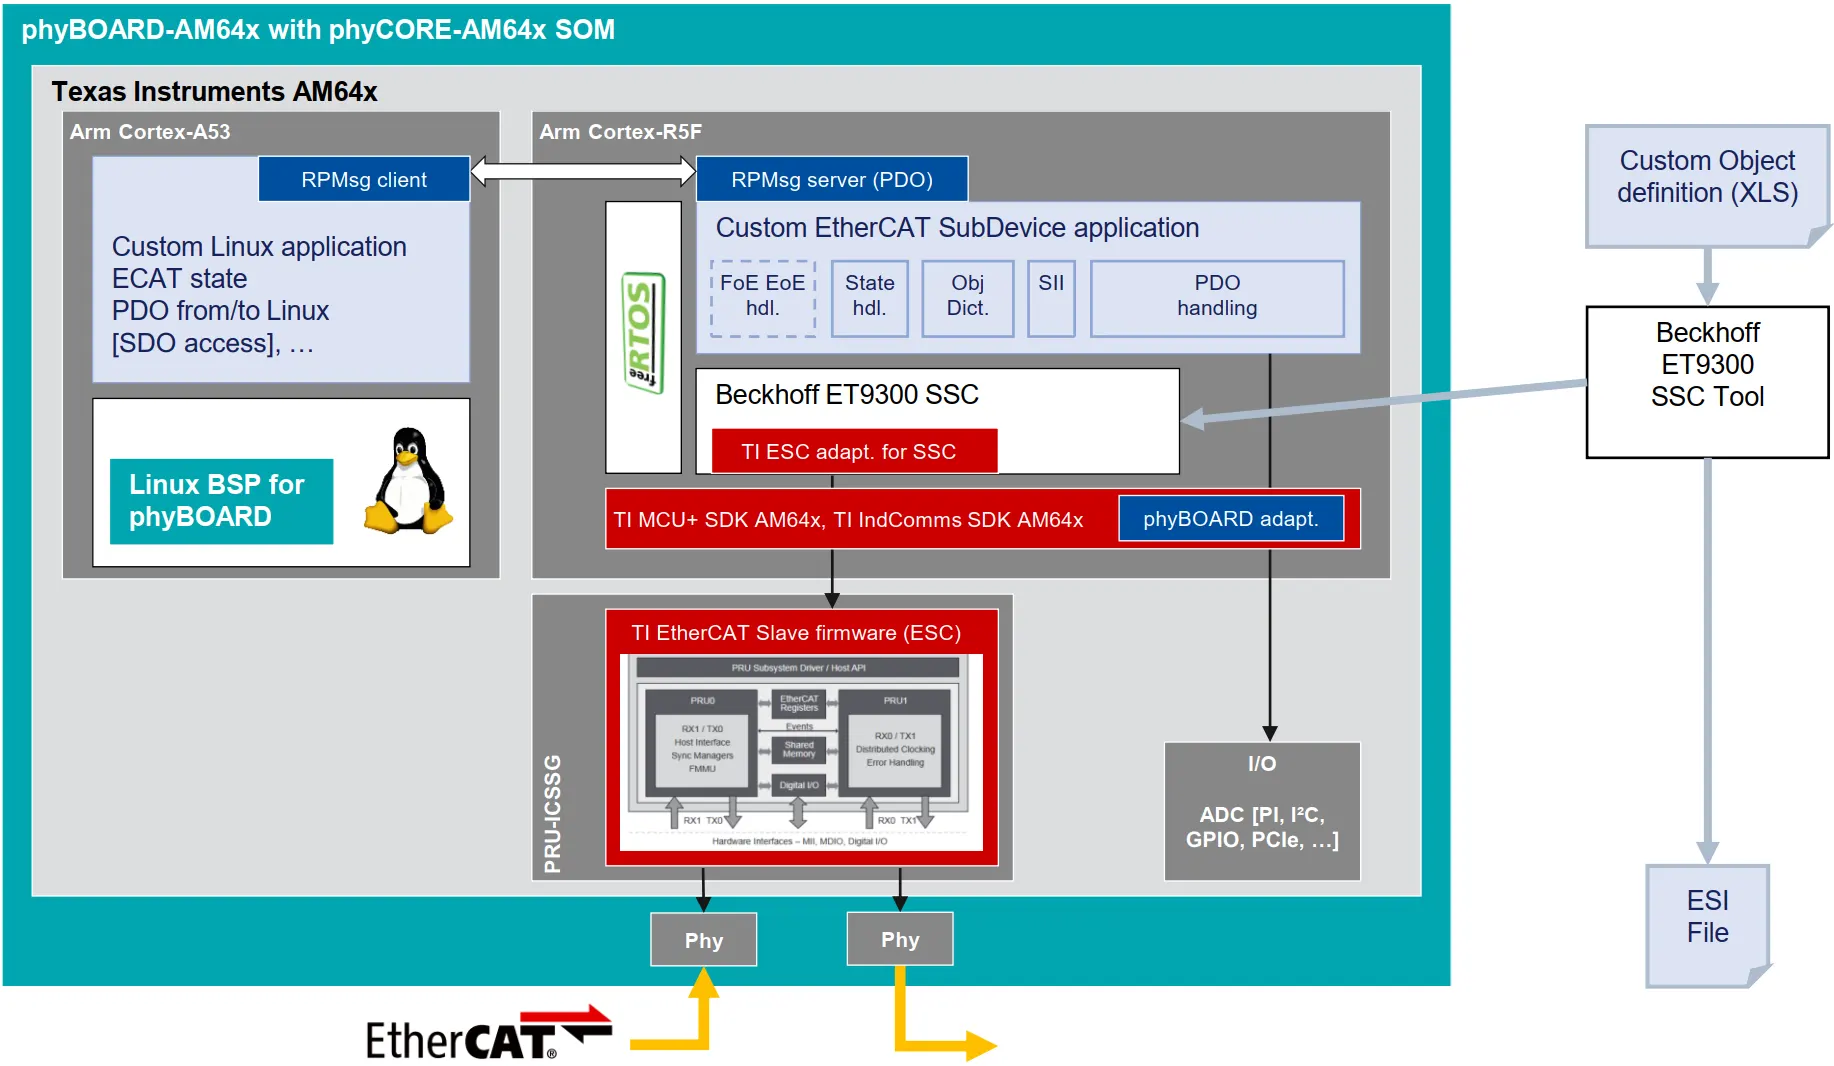The height and width of the screenshot is (1066, 1834).
Task: Click the SII block
Action: tap(1051, 297)
